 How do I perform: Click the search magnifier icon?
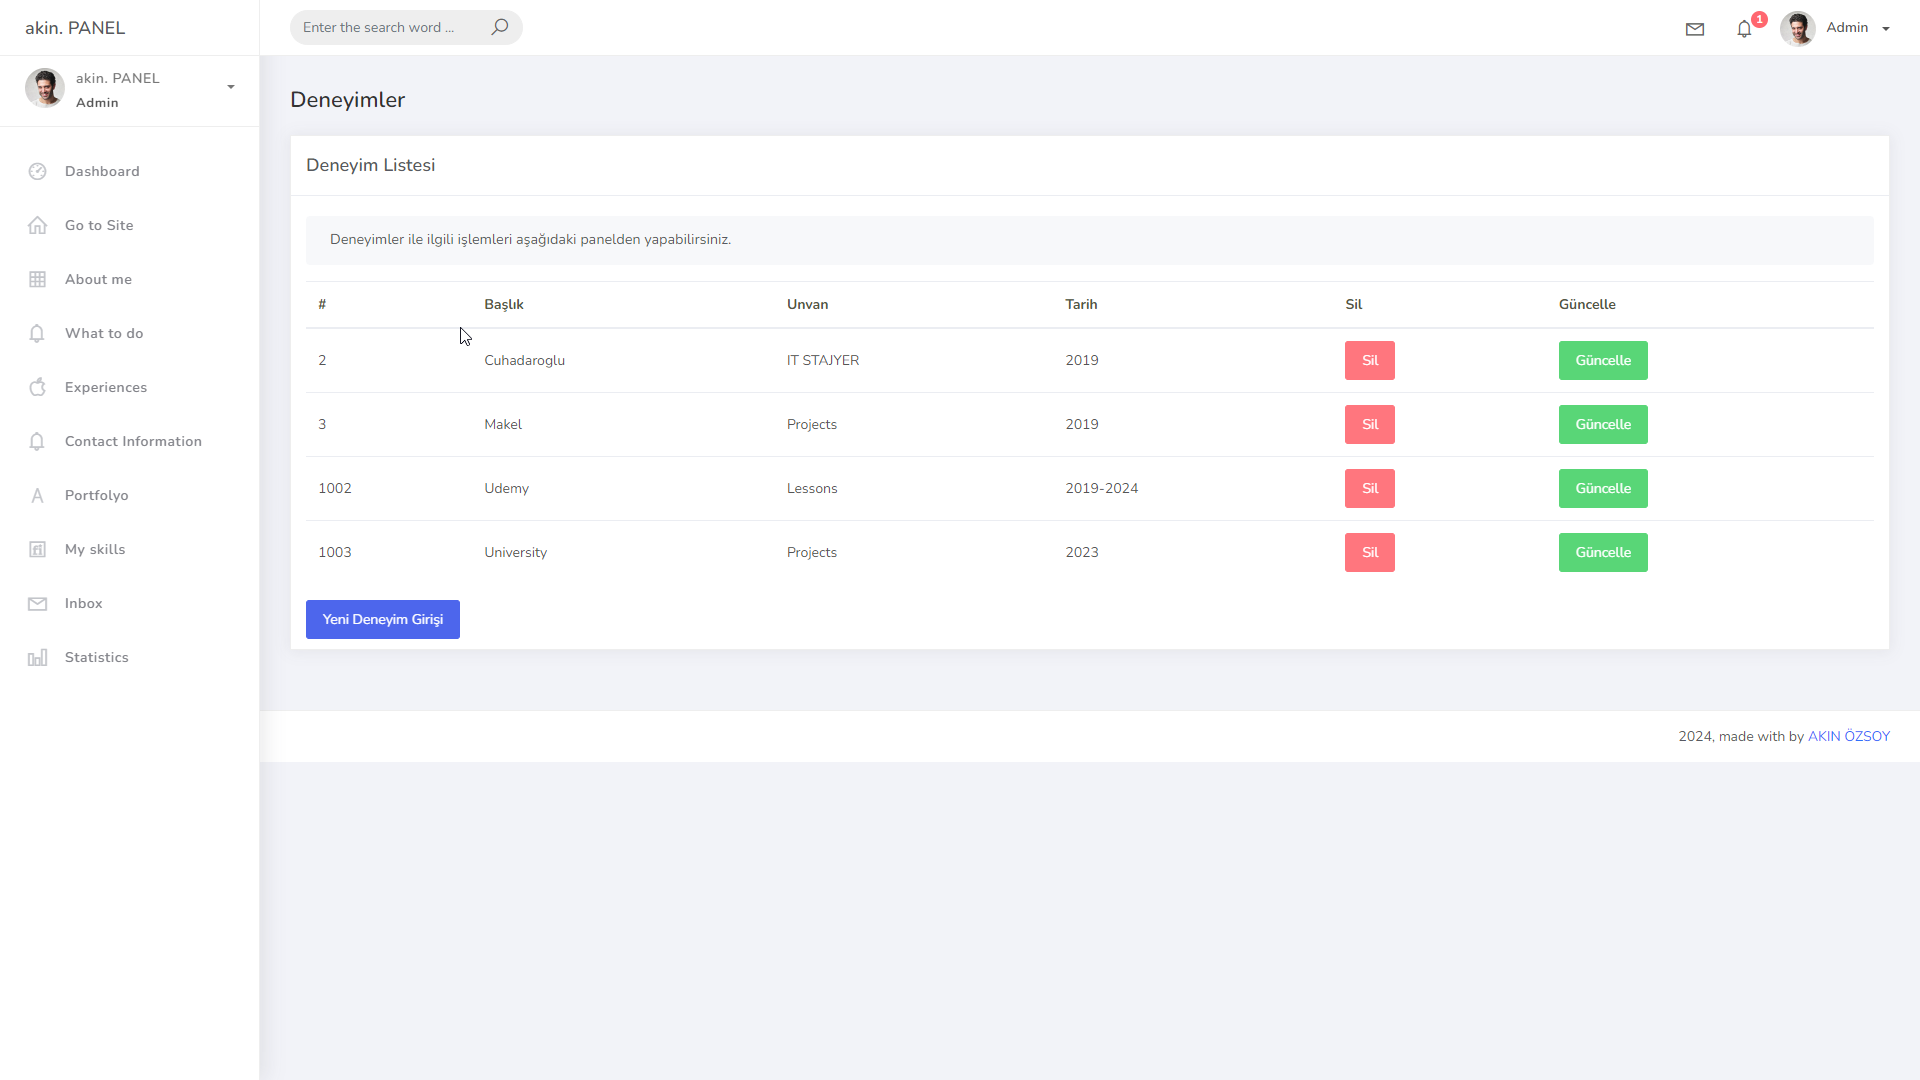500,27
